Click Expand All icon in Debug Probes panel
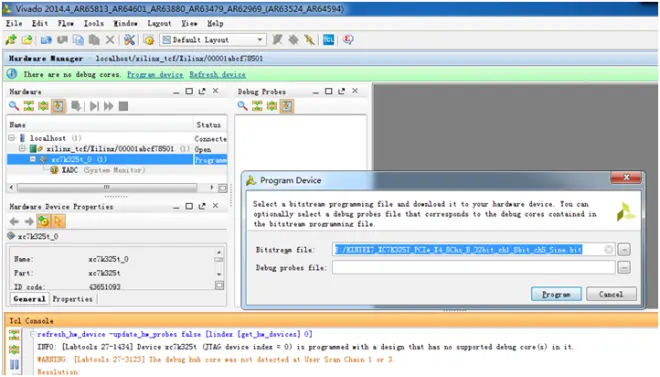This screenshot has height=377, width=660. (x=272, y=106)
